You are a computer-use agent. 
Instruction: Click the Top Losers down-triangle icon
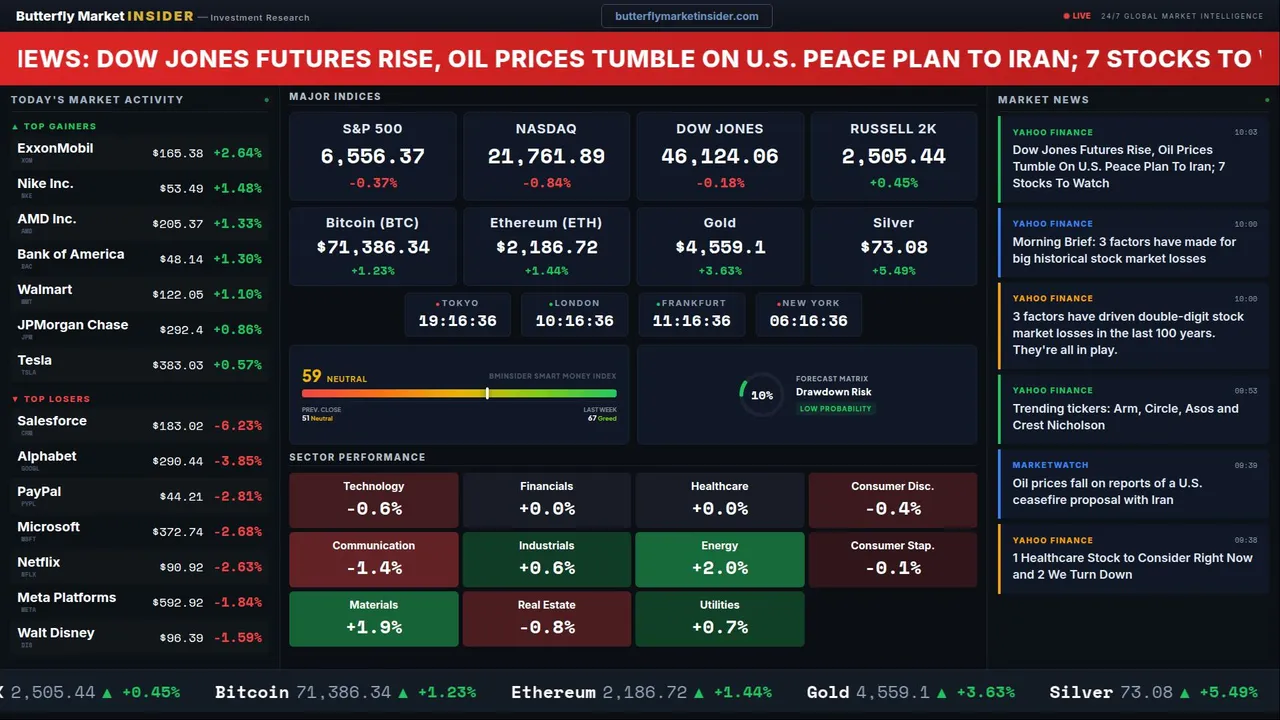[15, 399]
